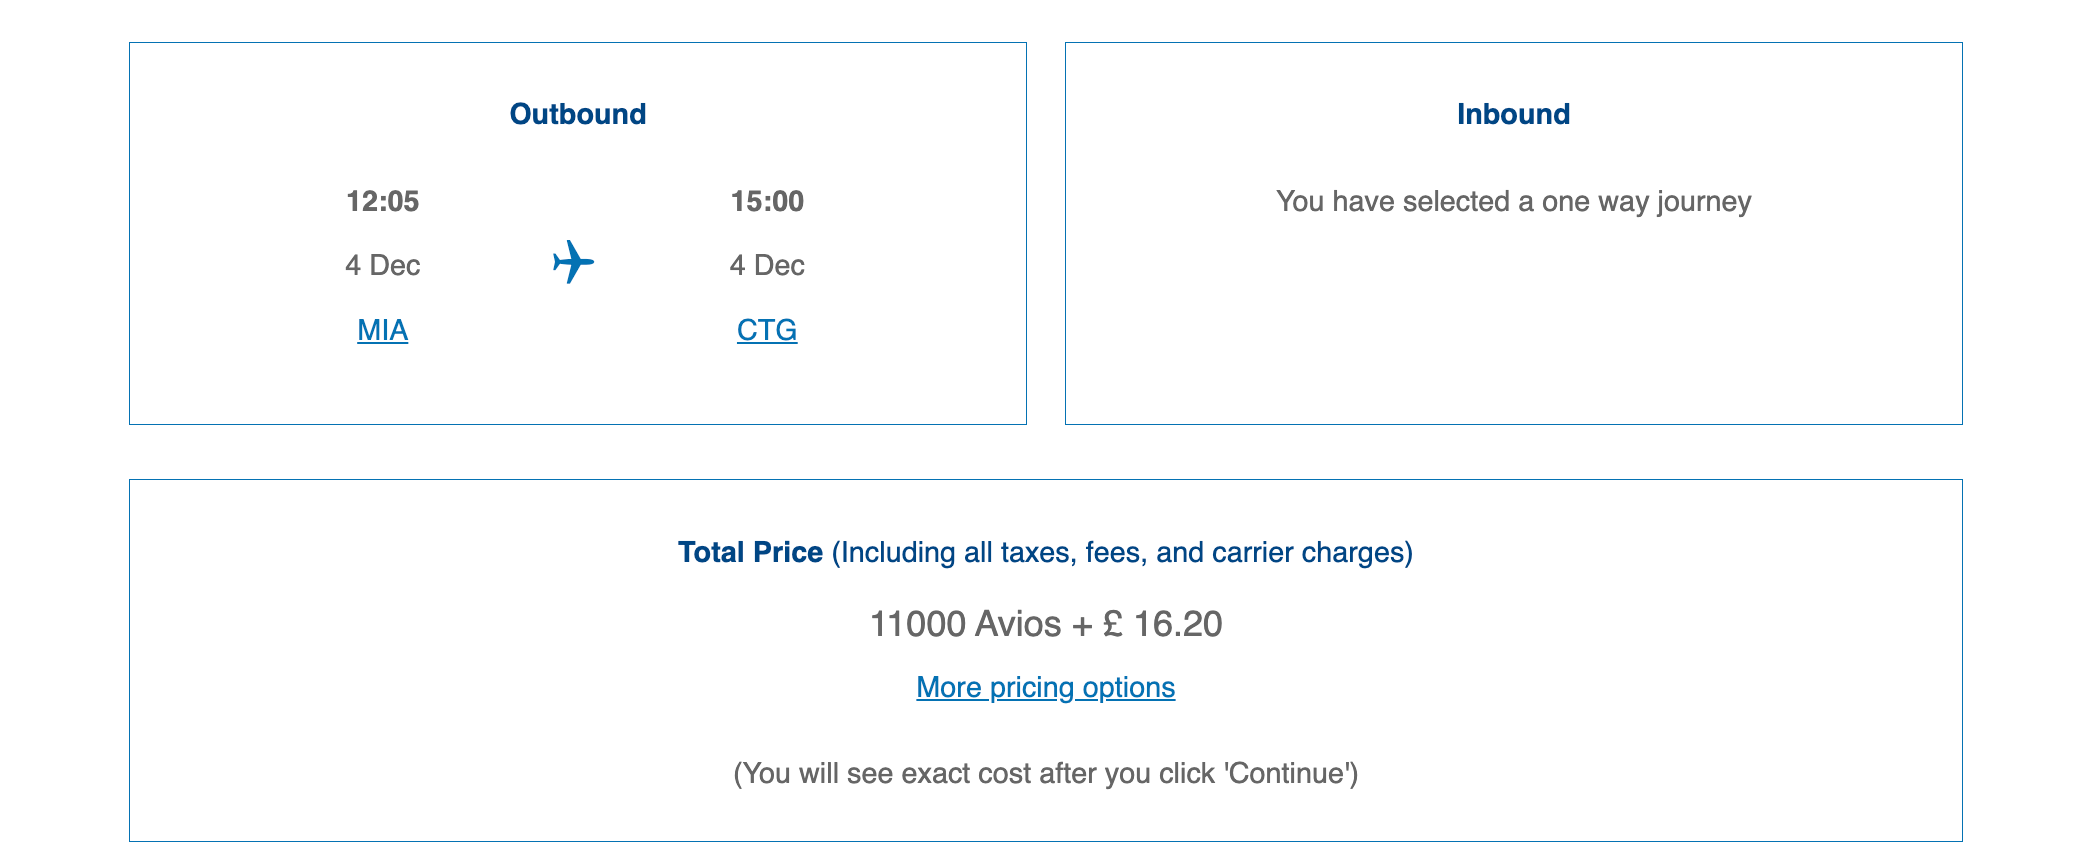Click the 15:00 arrival time
Viewport: 2092px width, 868px height.
click(767, 202)
